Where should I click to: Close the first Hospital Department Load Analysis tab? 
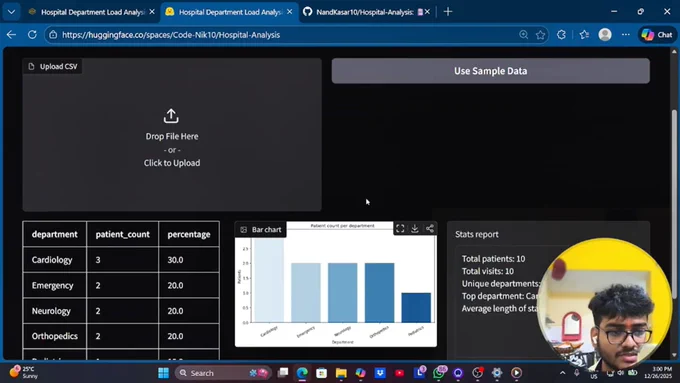coord(152,12)
